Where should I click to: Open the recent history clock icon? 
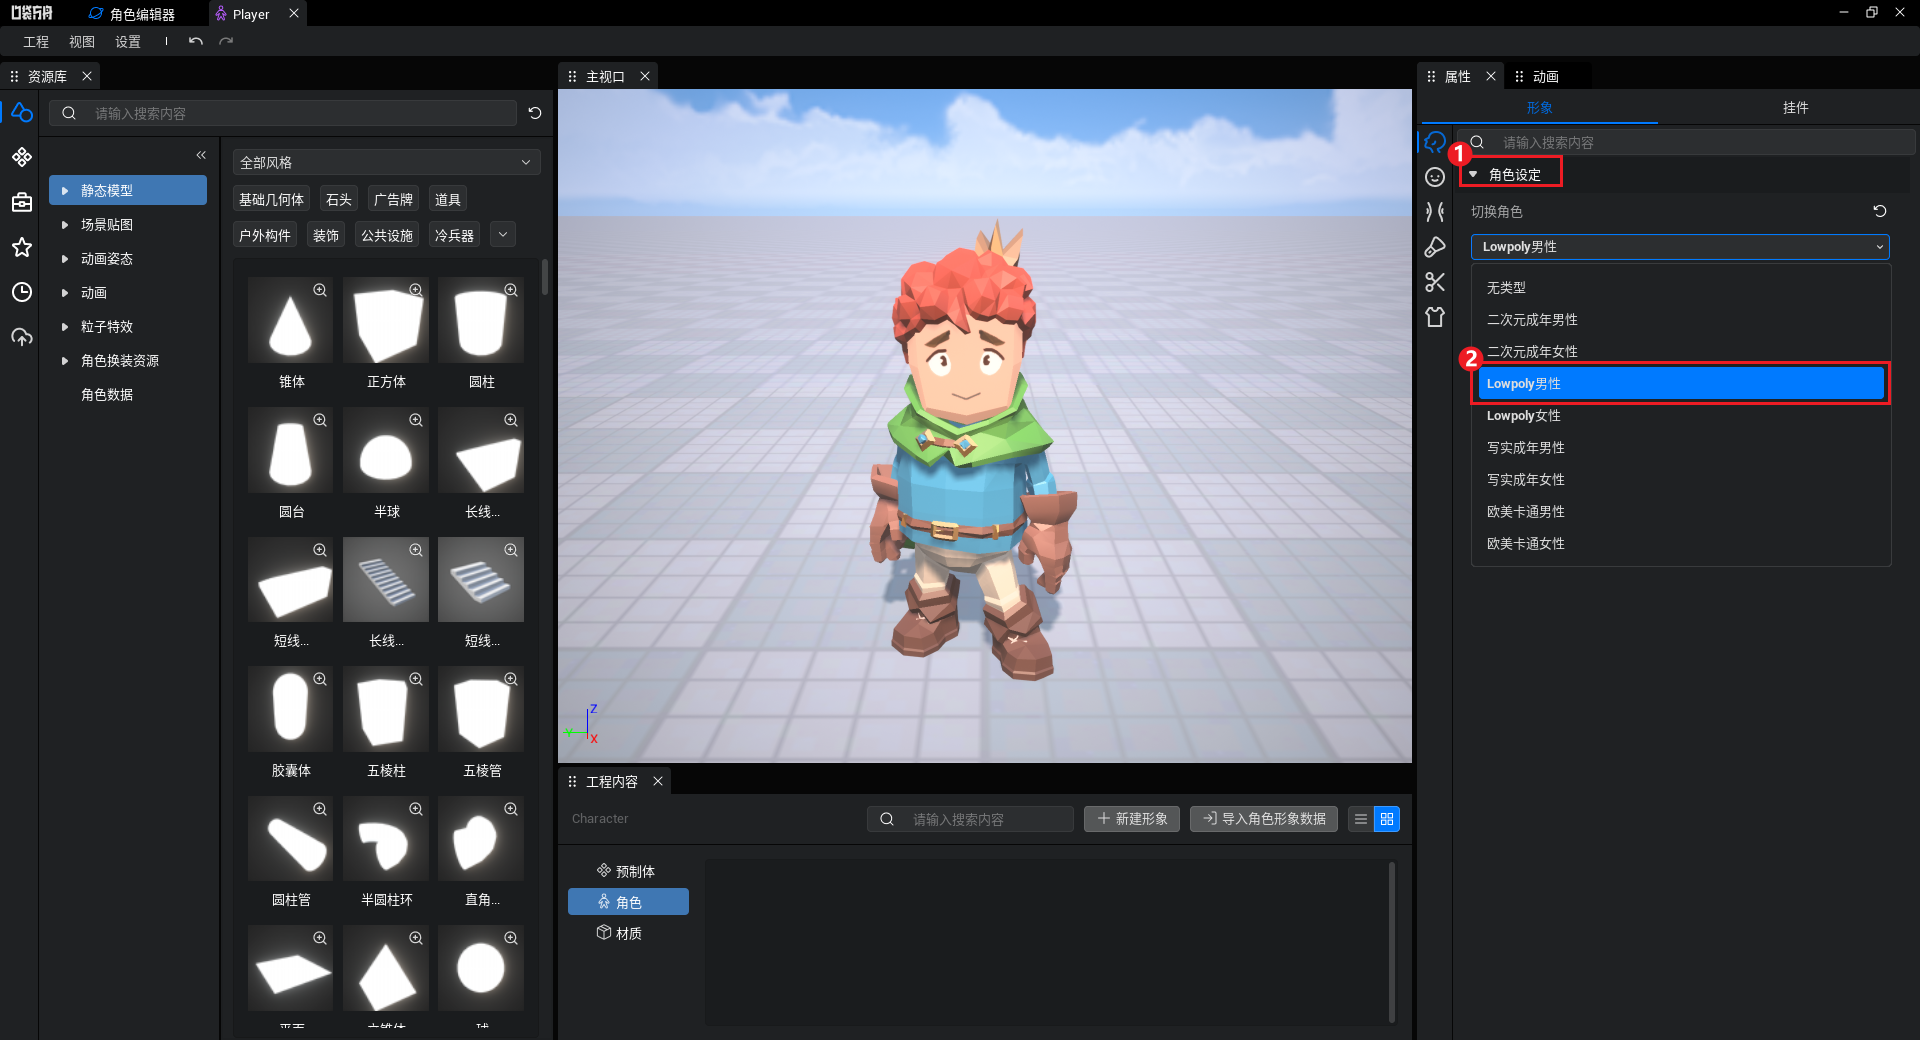22,292
